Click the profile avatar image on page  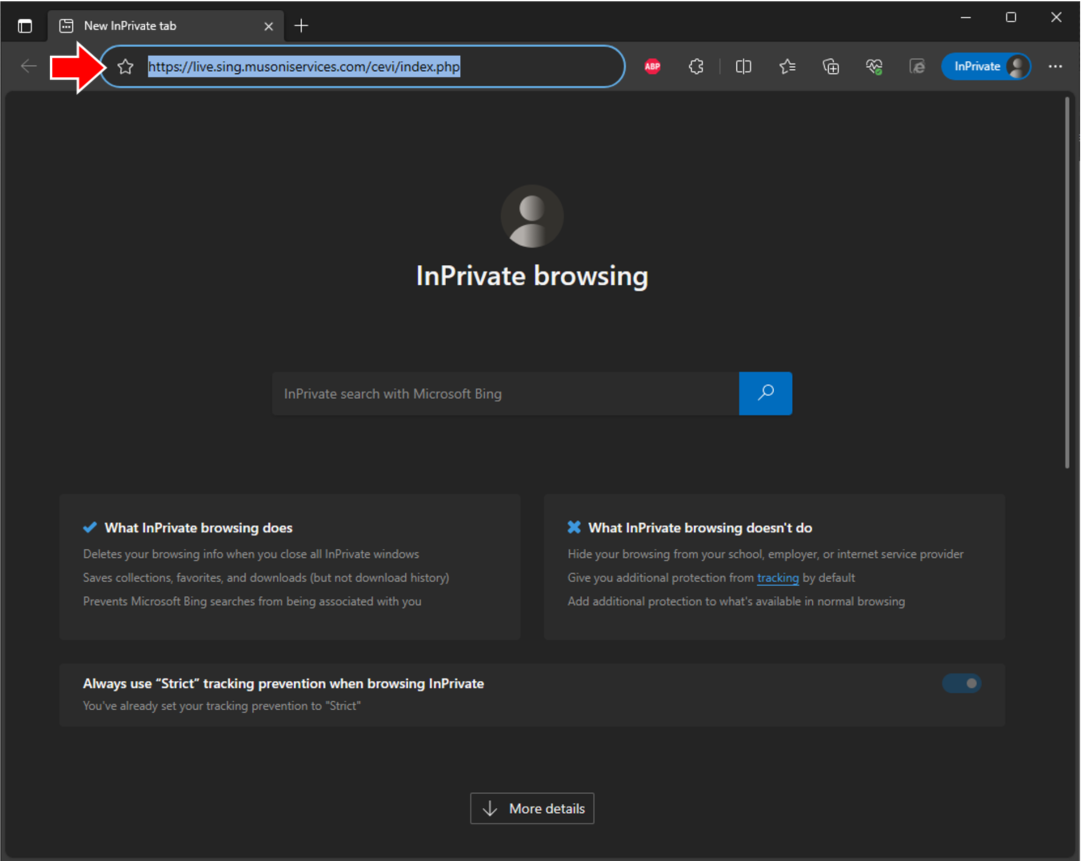tap(532, 216)
